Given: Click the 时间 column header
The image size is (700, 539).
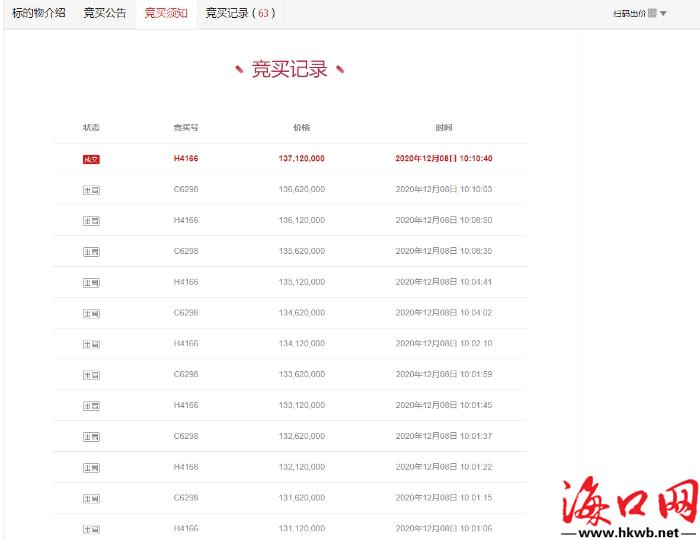Looking at the screenshot, I should point(443,128).
